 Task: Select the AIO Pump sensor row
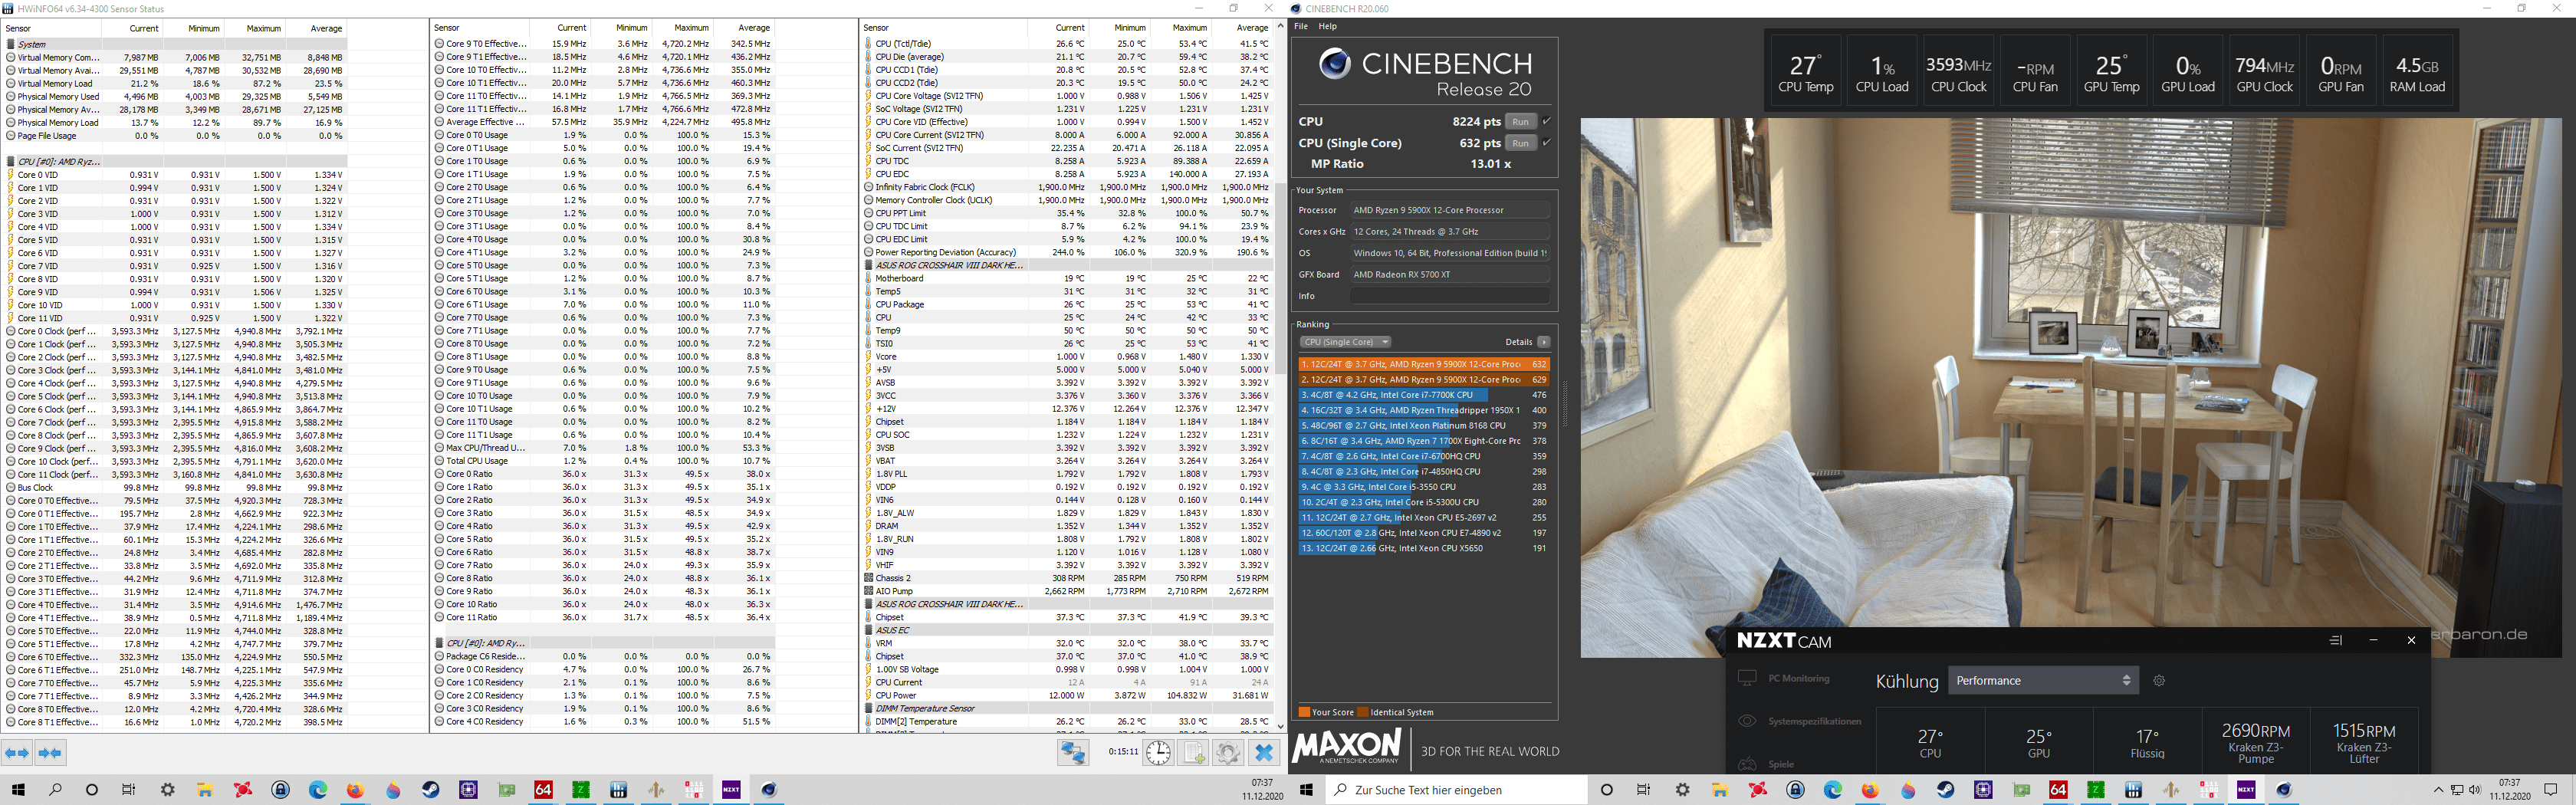1067,591
